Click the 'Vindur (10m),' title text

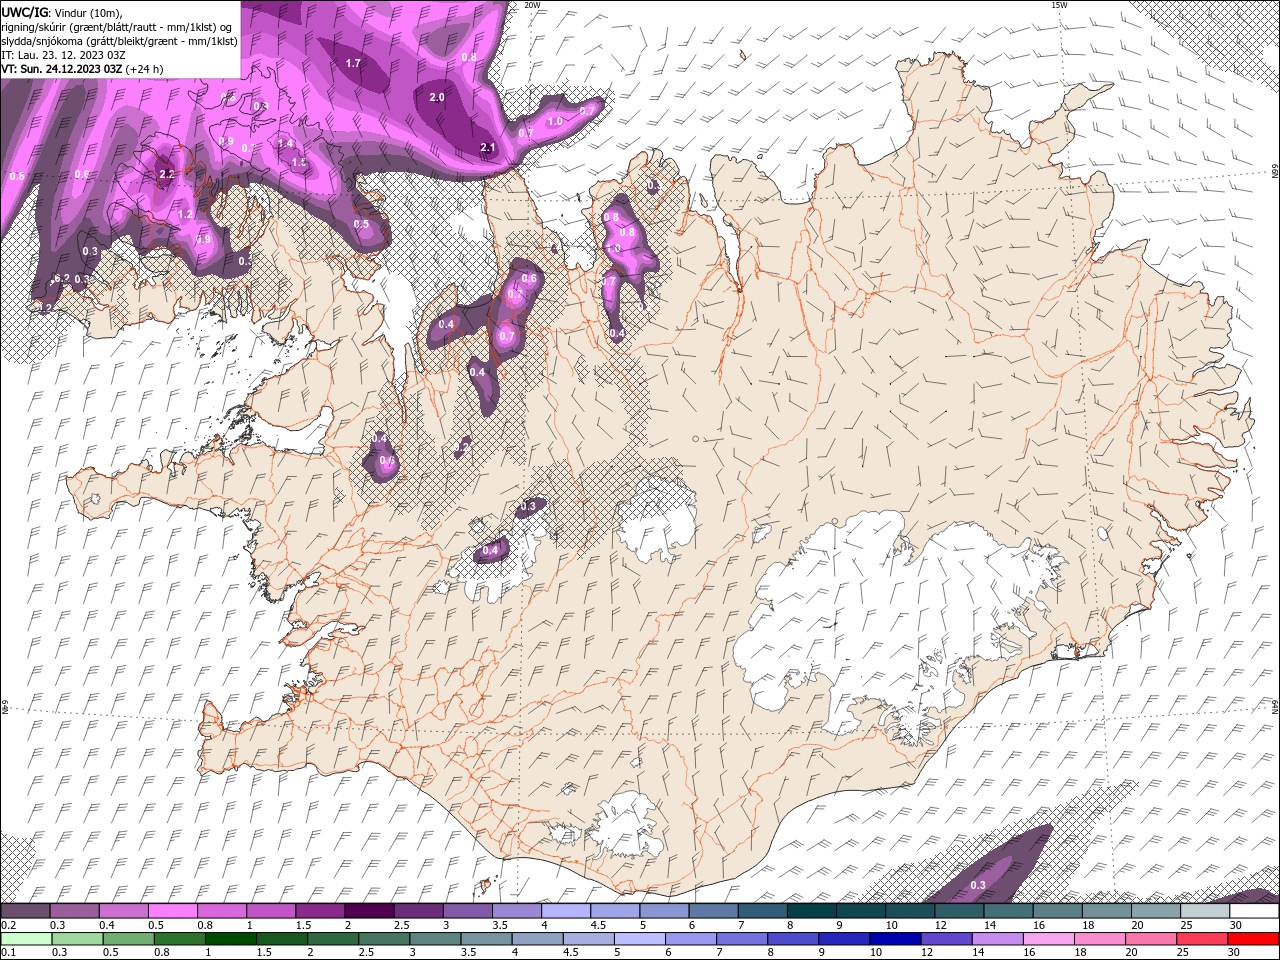click(89, 12)
